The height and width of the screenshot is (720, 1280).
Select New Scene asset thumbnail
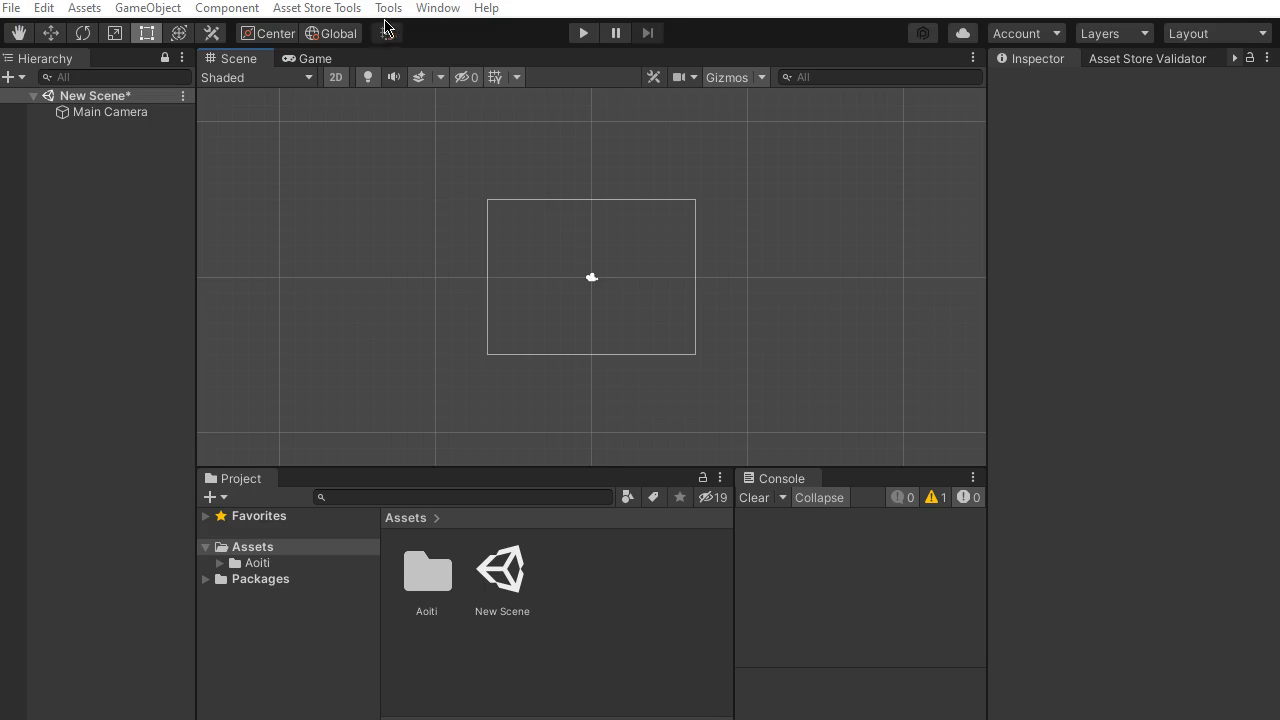pos(501,570)
